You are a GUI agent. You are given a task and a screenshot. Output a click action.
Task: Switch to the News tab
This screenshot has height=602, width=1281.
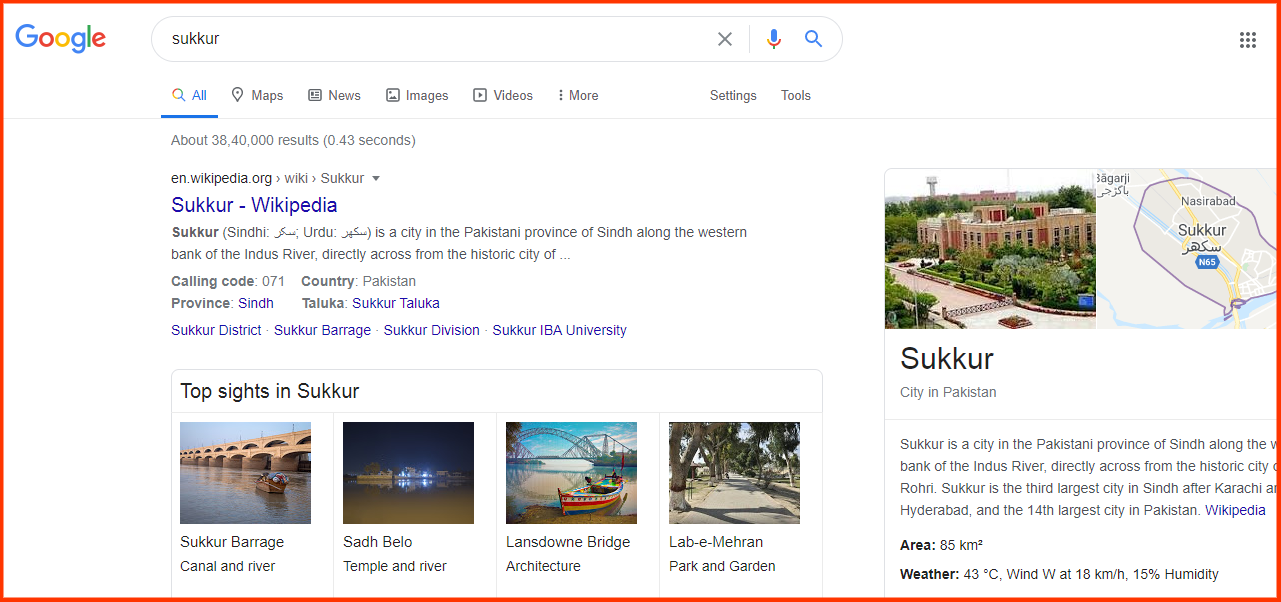334,96
